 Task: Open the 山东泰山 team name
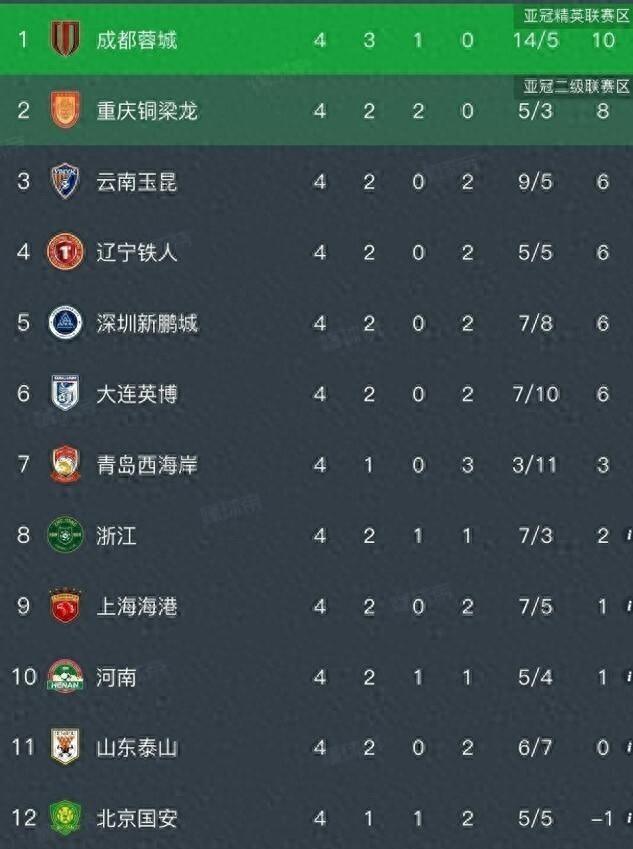coord(136,748)
